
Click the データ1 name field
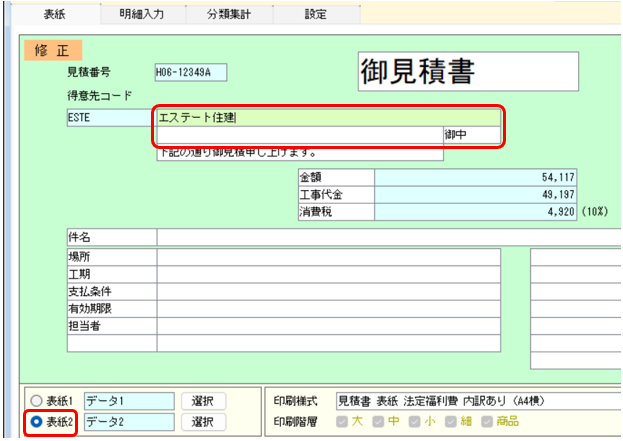(129, 401)
